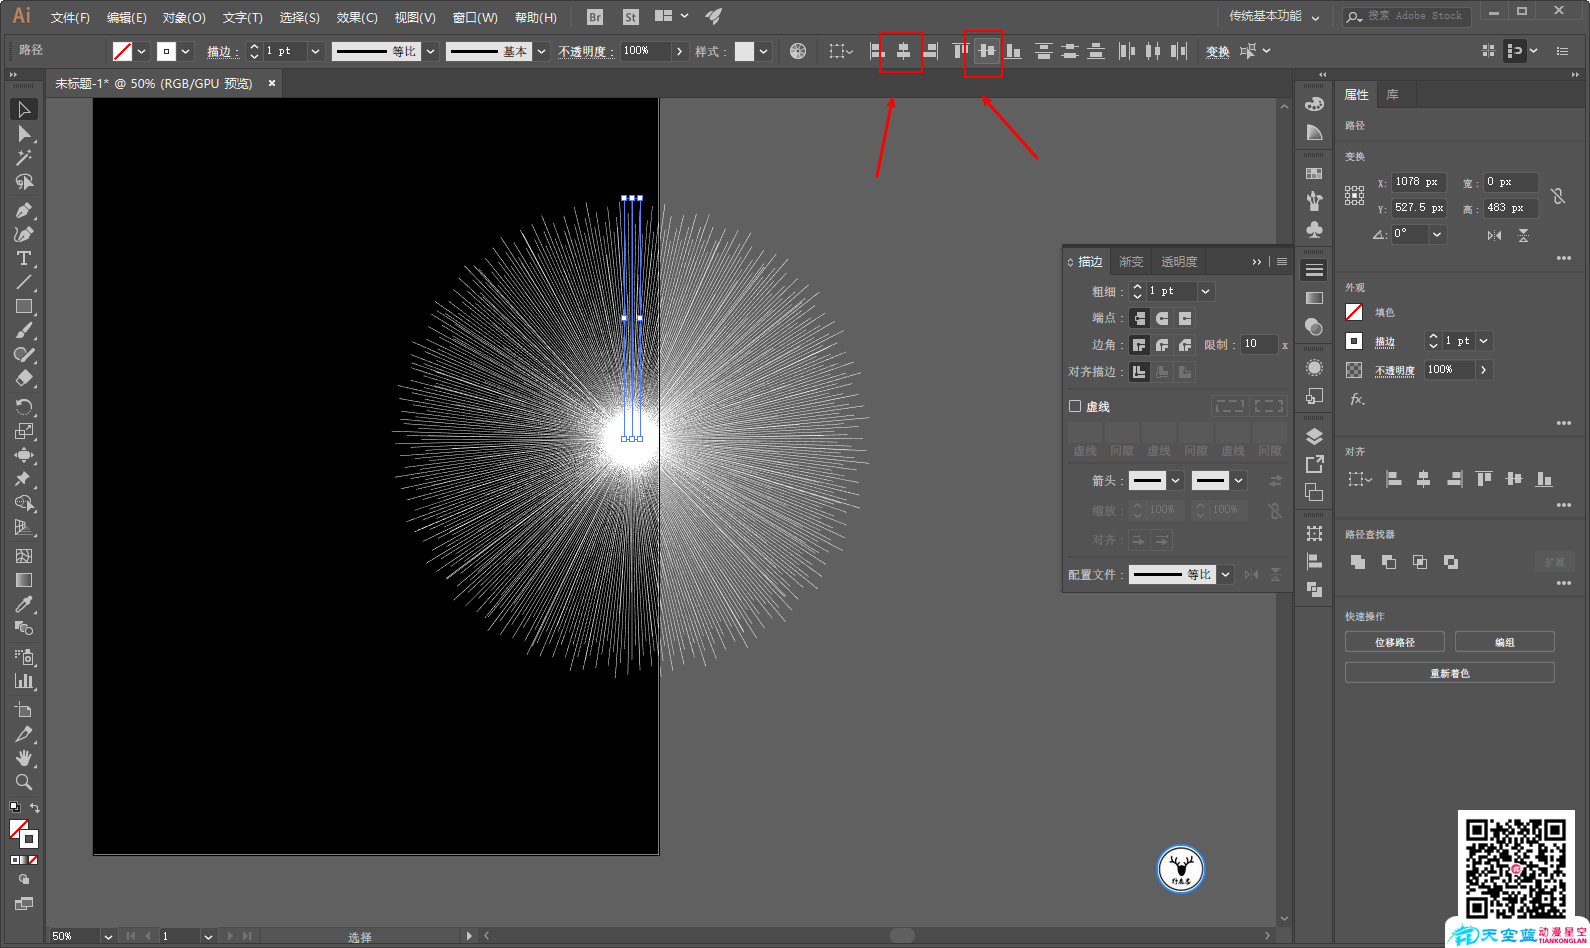Set projecting cap in the 端点 row
The width and height of the screenshot is (1590, 948).
tap(1185, 318)
